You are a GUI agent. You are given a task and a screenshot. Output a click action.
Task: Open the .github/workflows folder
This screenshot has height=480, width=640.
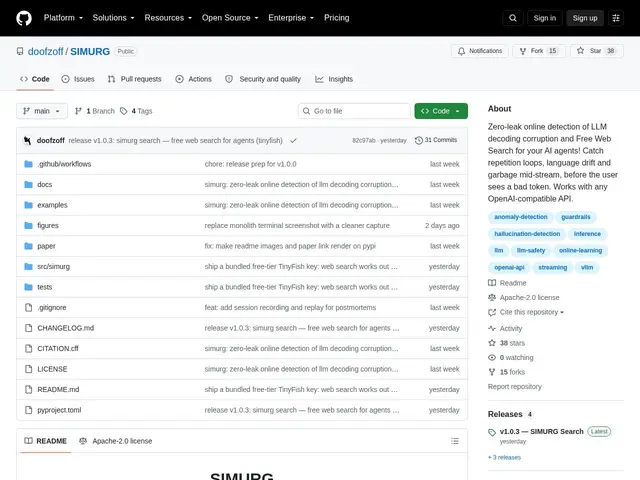coord(64,164)
